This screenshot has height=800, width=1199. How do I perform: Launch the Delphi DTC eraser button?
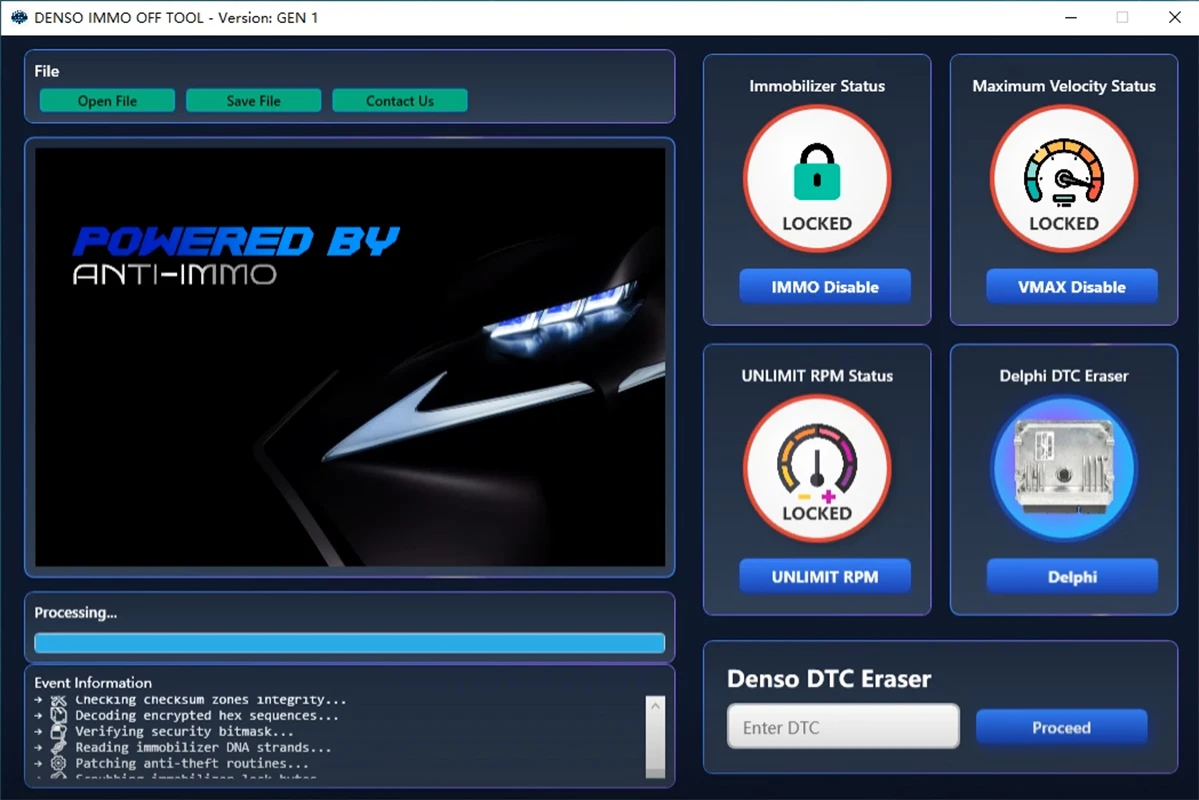click(x=1071, y=577)
